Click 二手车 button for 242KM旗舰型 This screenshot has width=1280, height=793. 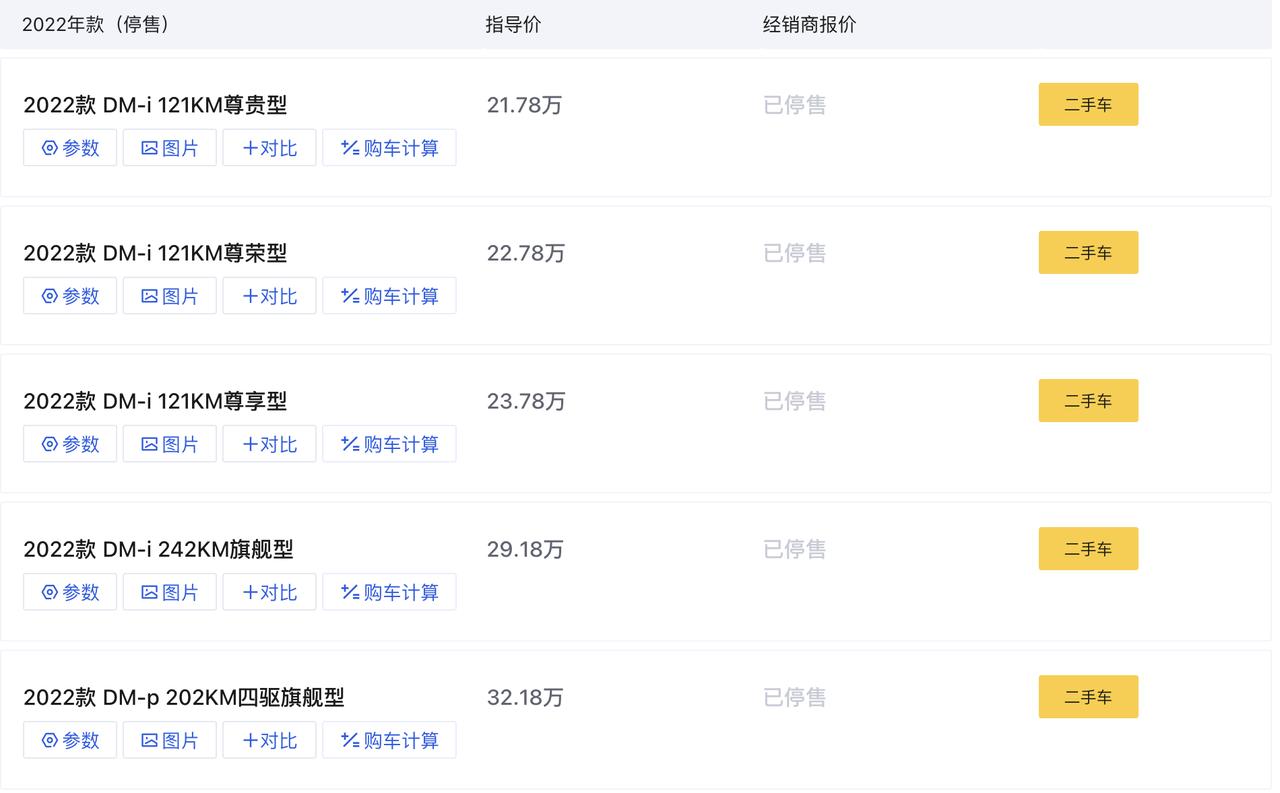1088,548
